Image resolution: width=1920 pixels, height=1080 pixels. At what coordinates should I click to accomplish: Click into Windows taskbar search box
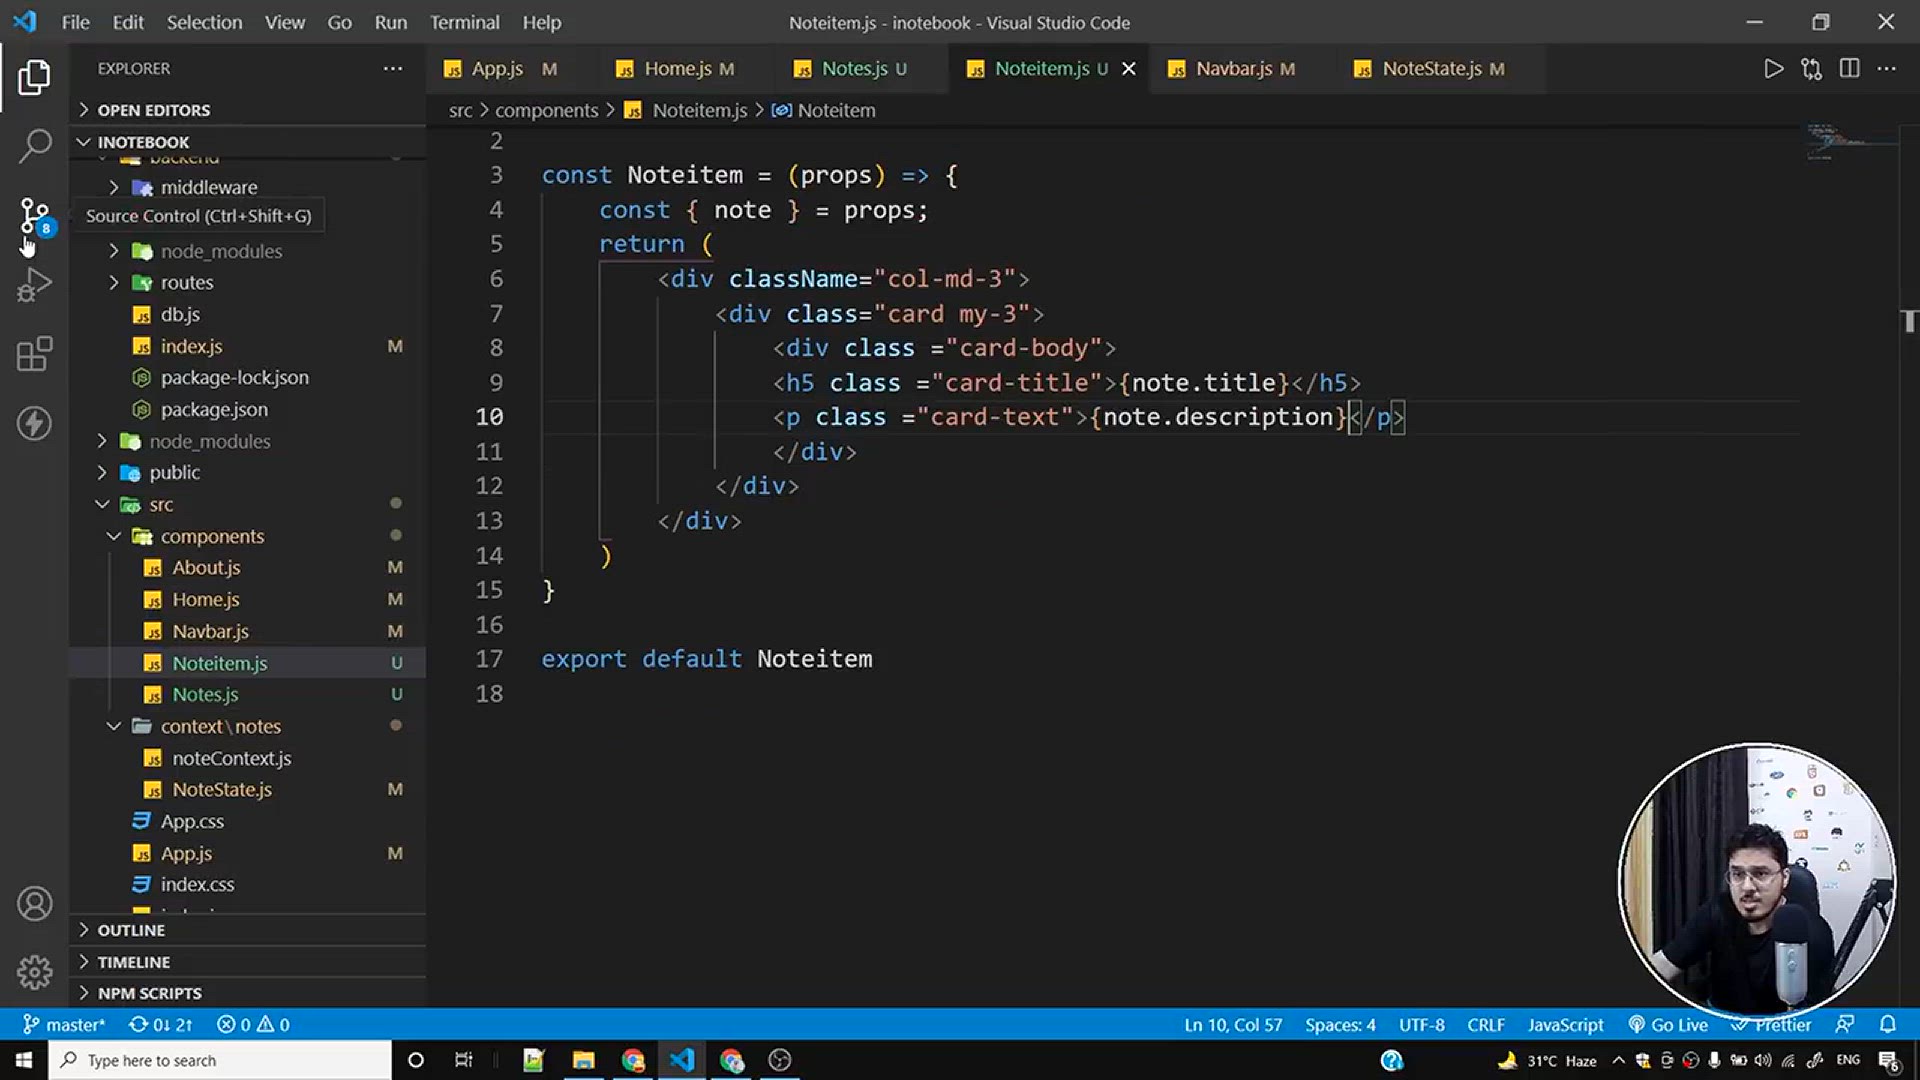[x=220, y=1060]
